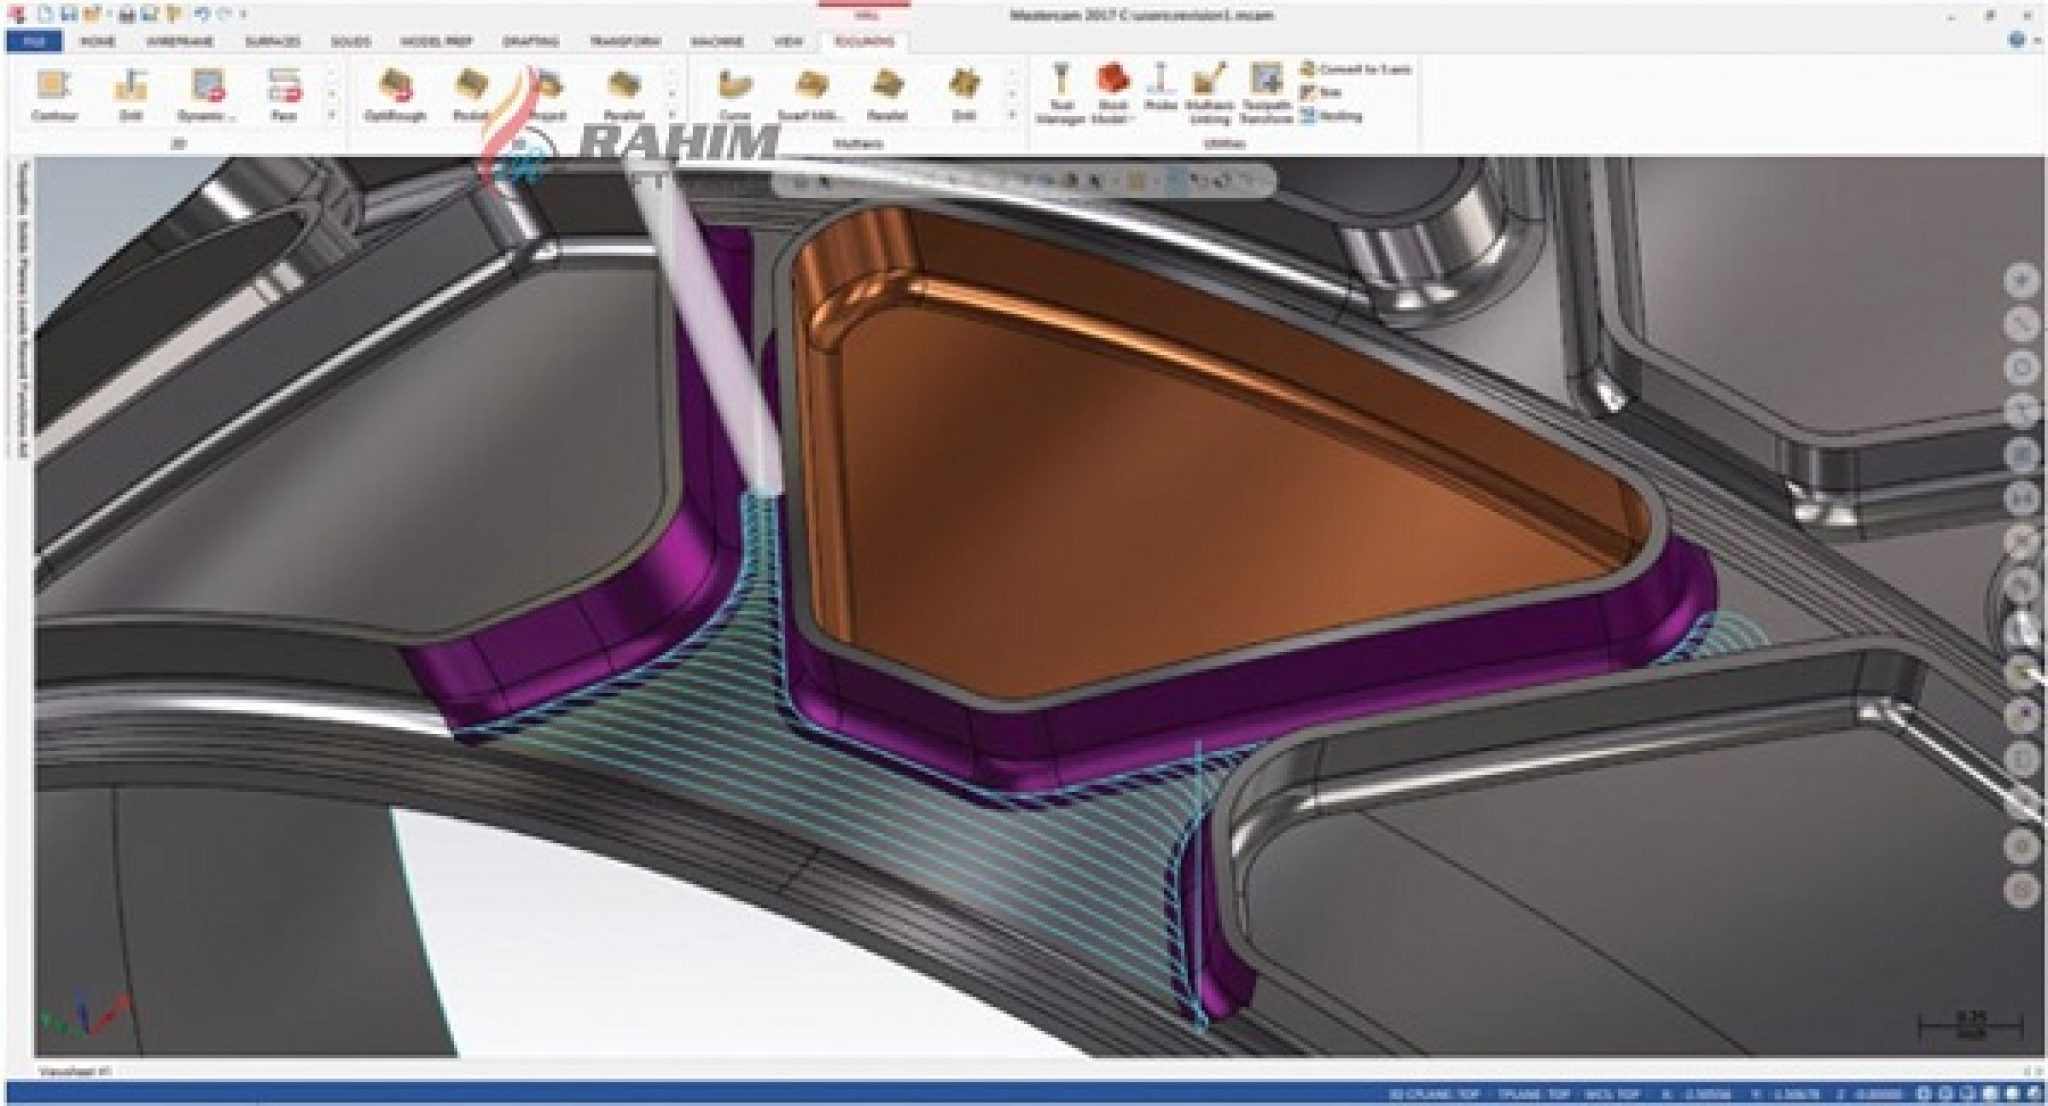This screenshot has height=1106, width=2048.
Task: Open the FILE menu tab
Action: [34, 41]
